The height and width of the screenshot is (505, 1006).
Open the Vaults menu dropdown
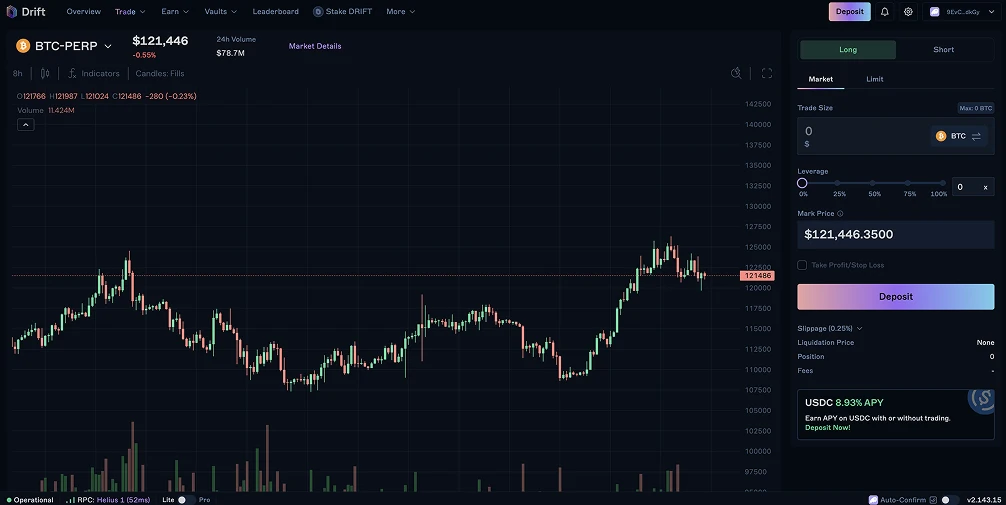click(x=221, y=12)
